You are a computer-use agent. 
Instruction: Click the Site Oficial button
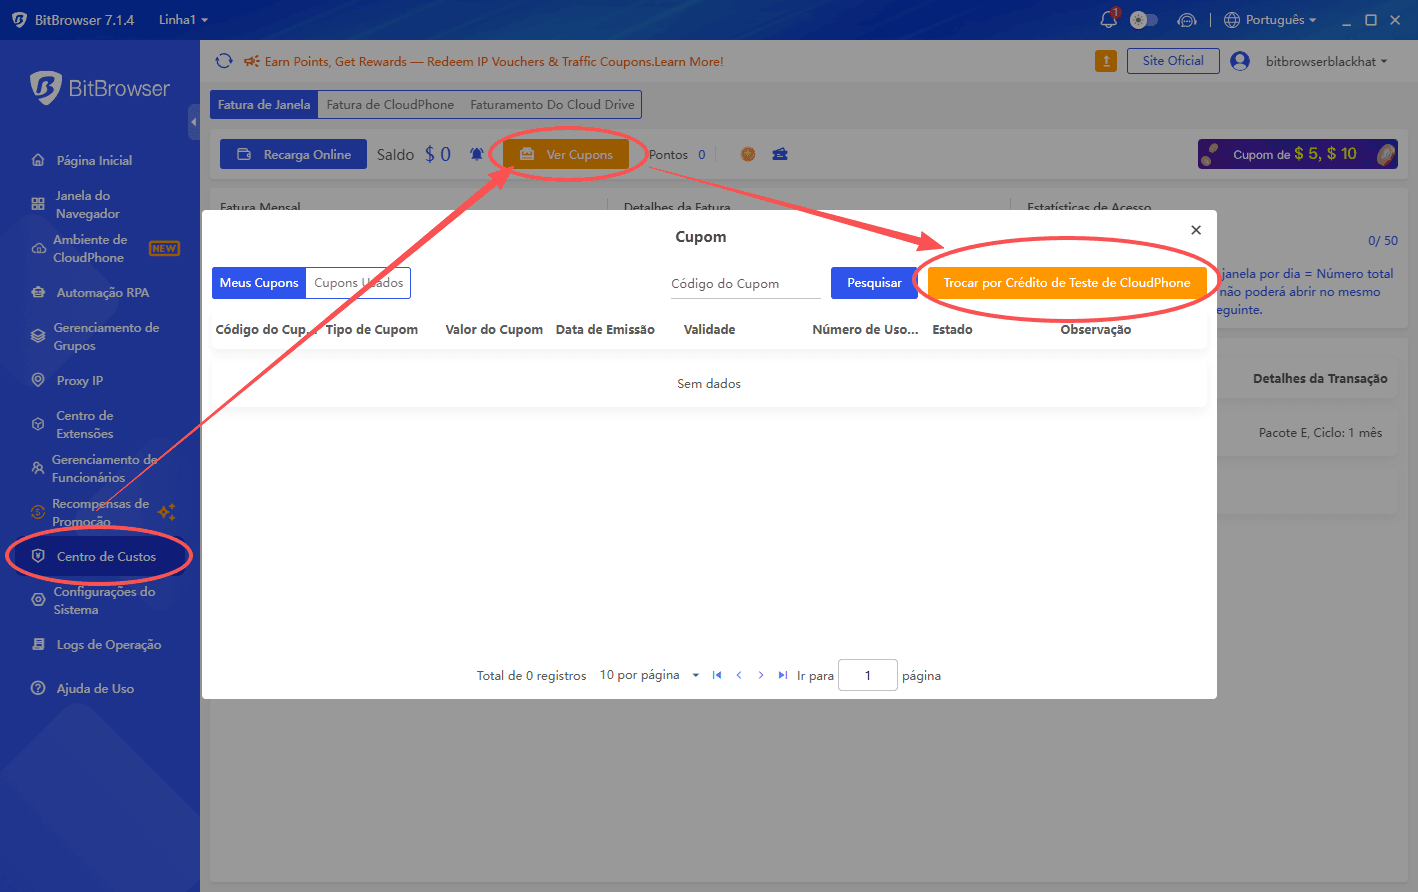pos(1173,61)
